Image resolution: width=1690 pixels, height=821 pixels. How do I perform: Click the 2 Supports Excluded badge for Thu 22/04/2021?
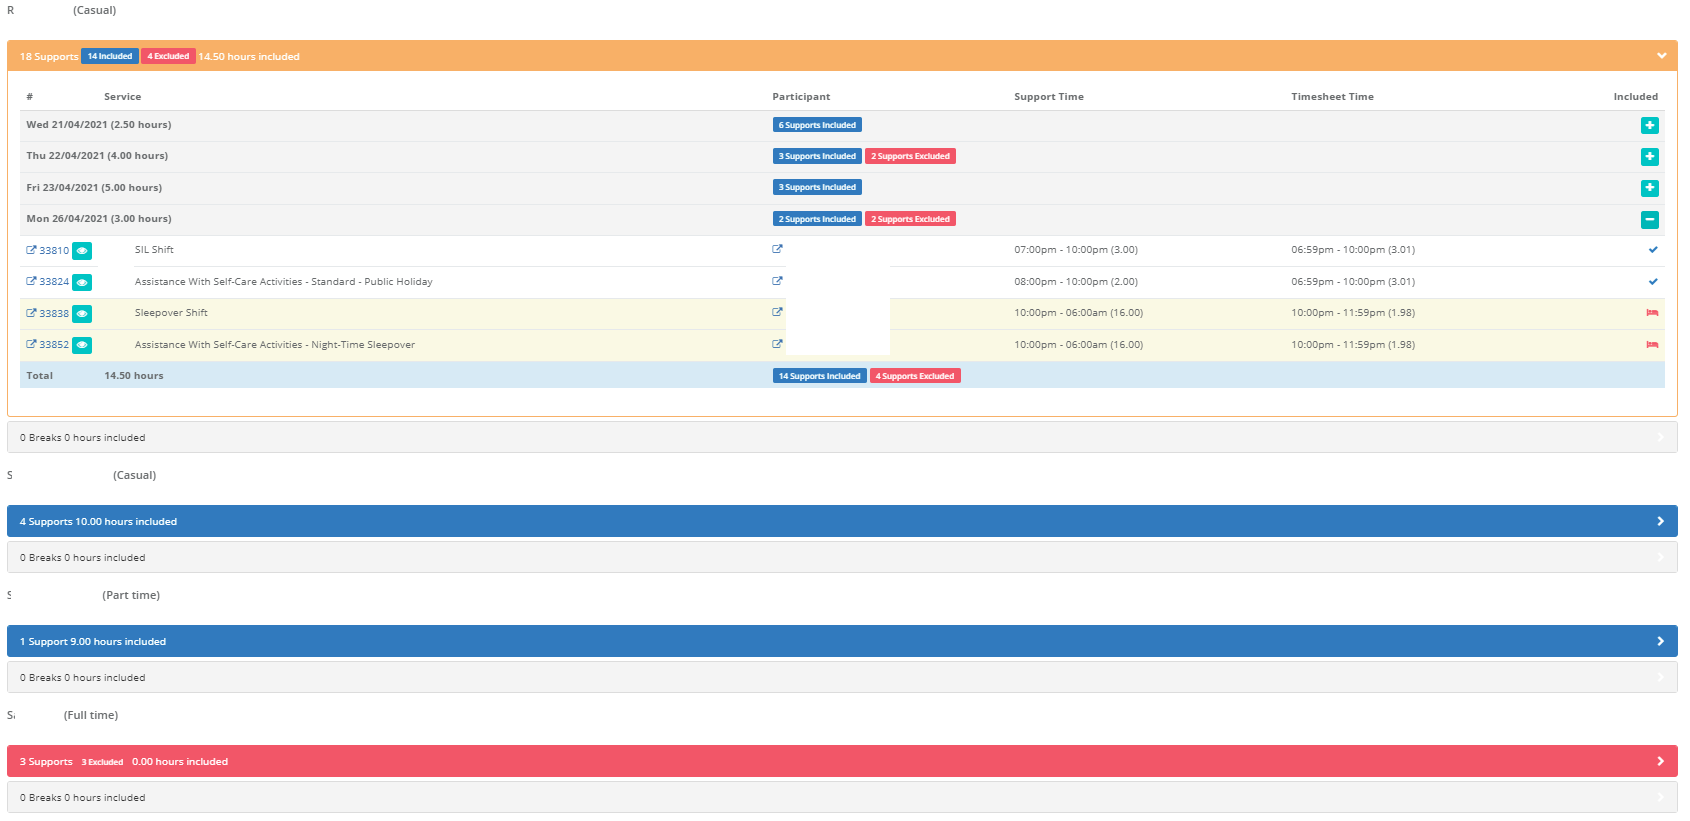[x=910, y=156]
